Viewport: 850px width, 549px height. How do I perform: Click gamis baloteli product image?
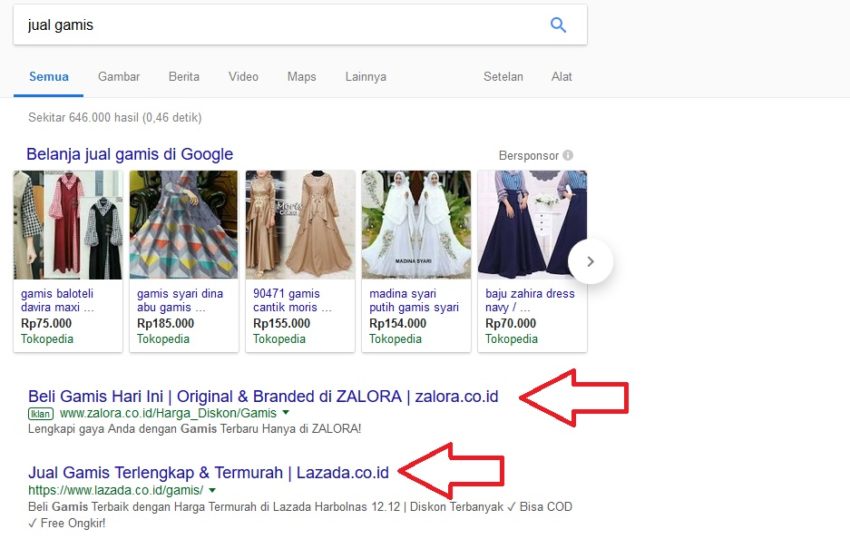pyautogui.click(x=68, y=225)
